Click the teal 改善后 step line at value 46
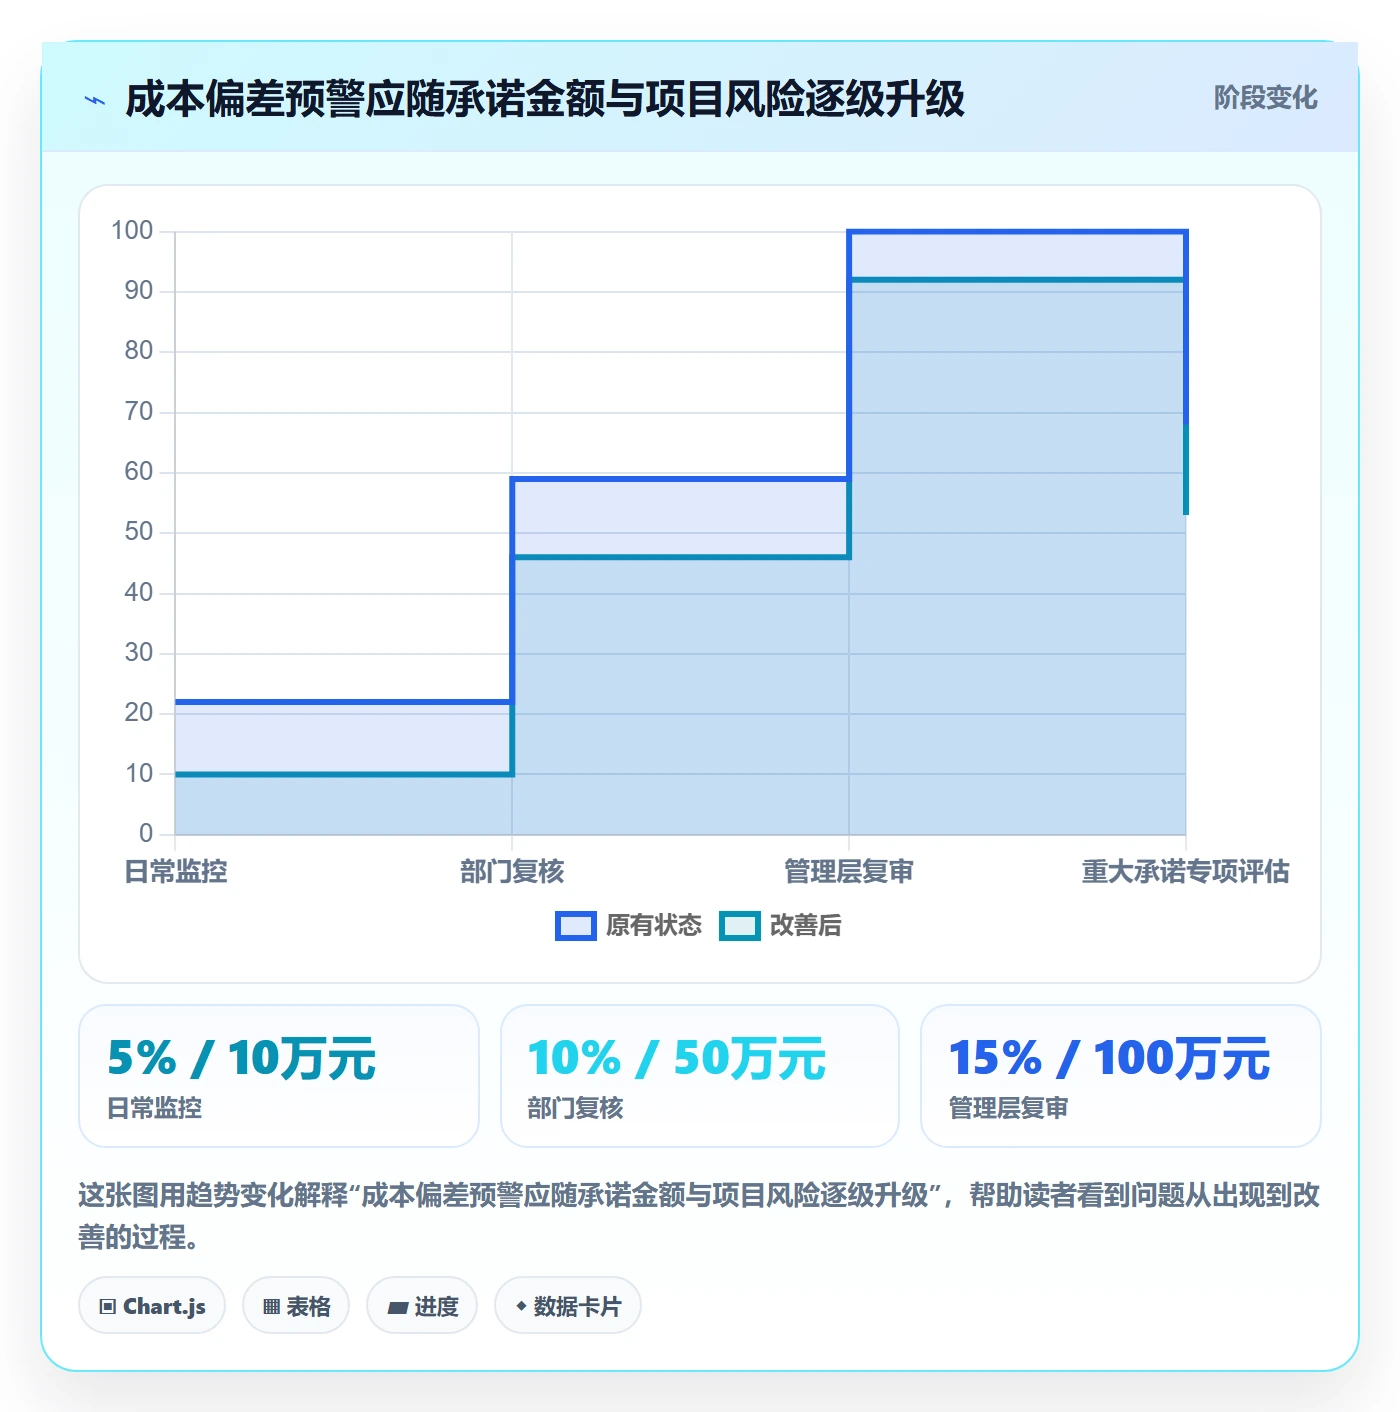Viewport: 1400px width, 1412px height. point(680,557)
